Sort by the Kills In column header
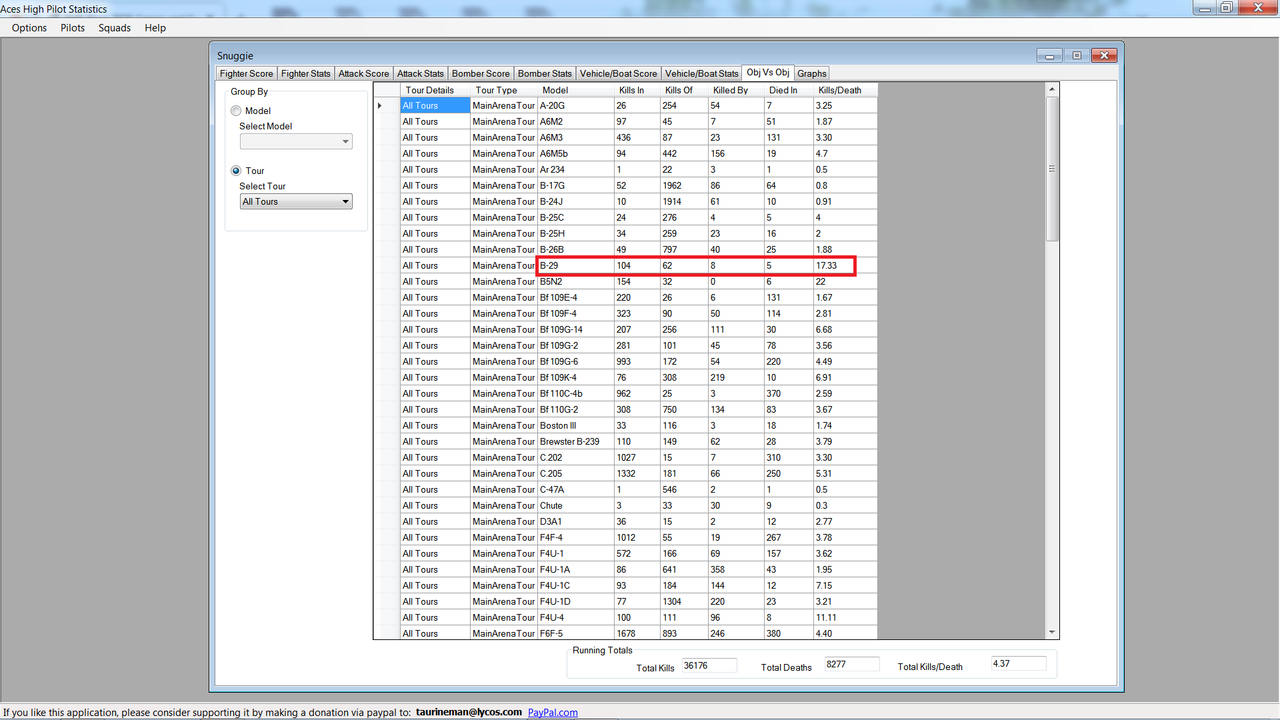The width and height of the screenshot is (1280, 720). pos(638,90)
